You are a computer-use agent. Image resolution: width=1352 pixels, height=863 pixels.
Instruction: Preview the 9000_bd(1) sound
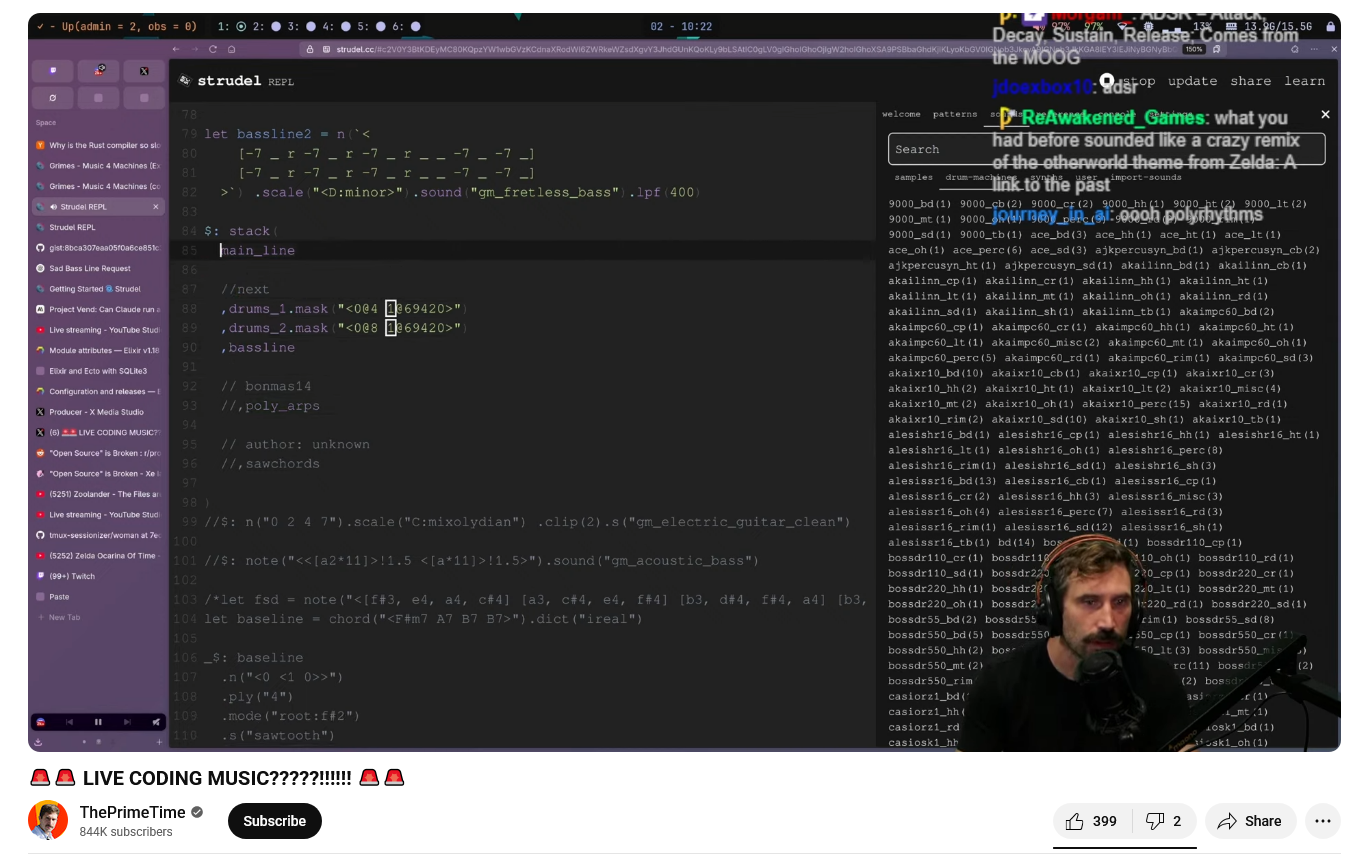[920, 204]
